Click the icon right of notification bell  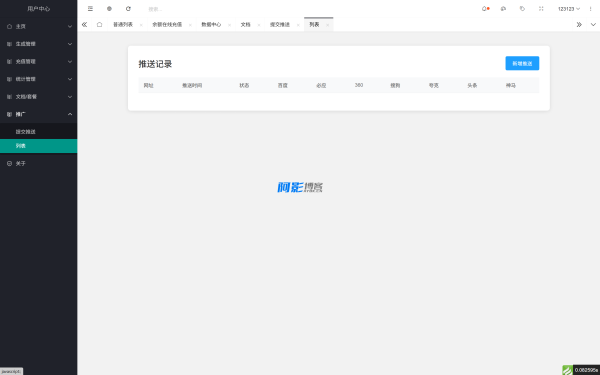[x=504, y=8]
